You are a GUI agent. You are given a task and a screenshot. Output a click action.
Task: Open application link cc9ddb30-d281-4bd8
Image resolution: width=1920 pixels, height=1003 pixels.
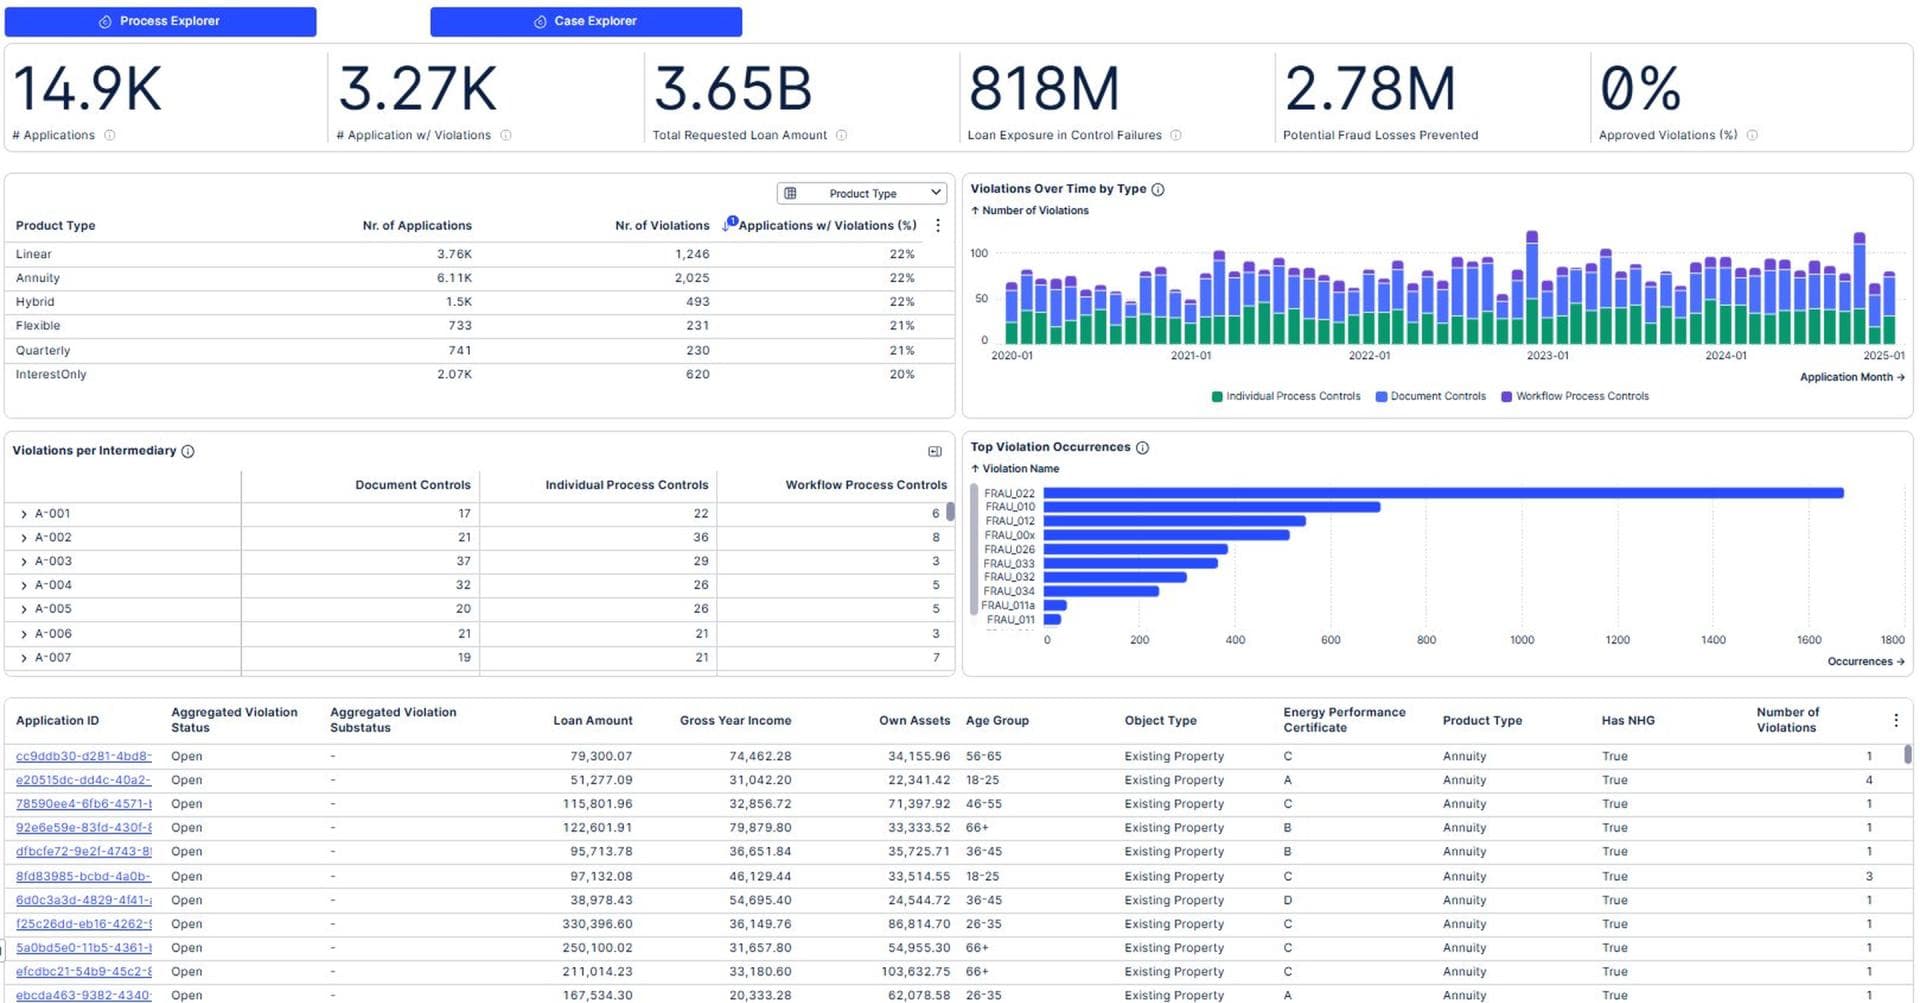tap(84, 756)
